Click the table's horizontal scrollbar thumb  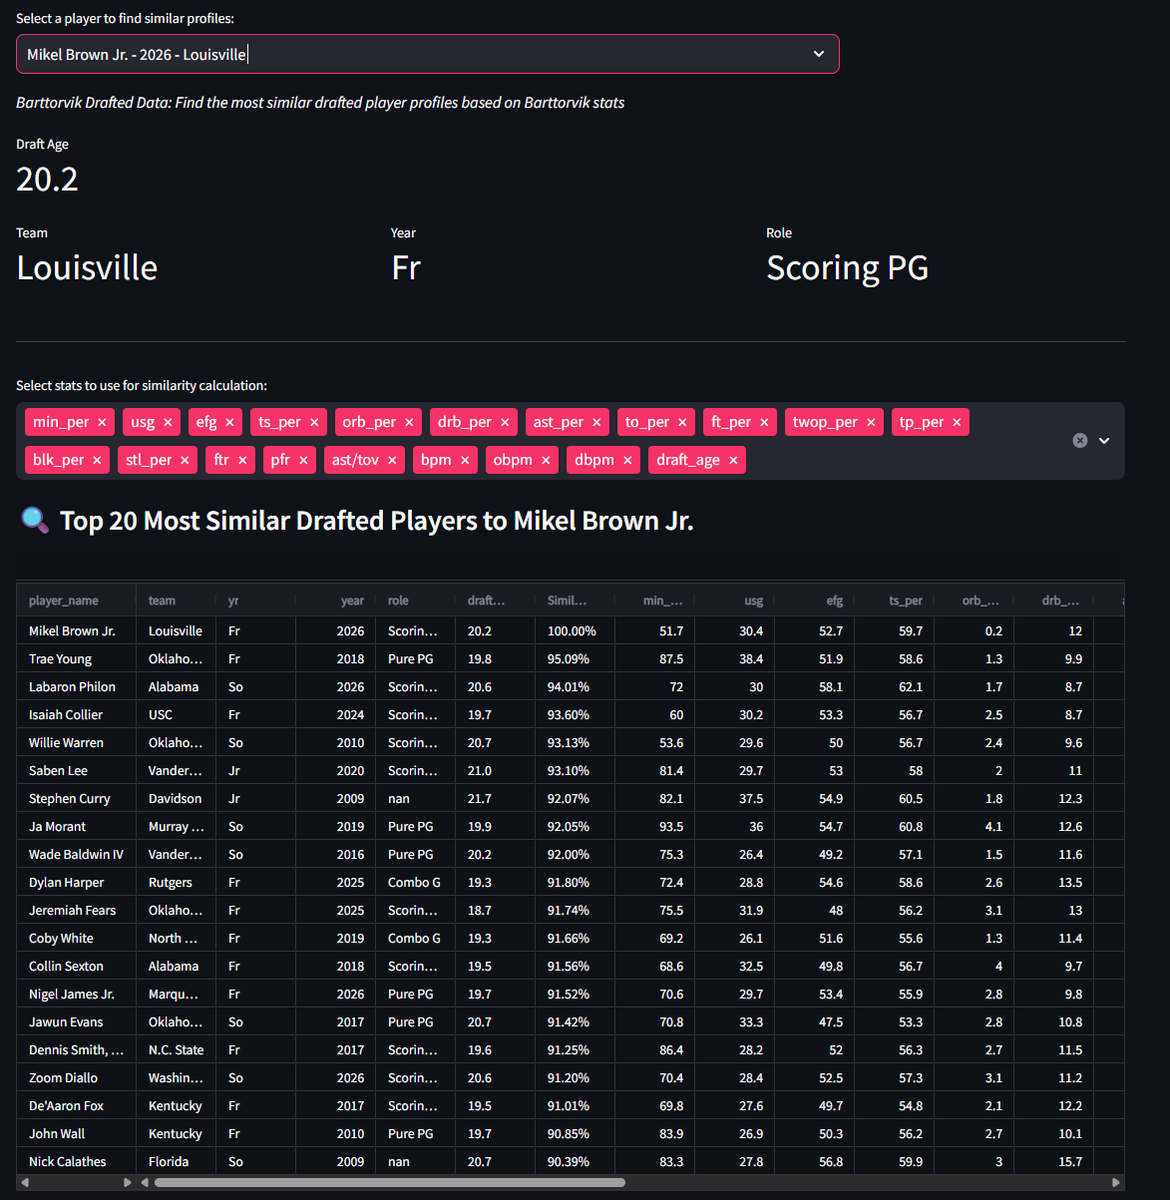click(x=389, y=1182)
